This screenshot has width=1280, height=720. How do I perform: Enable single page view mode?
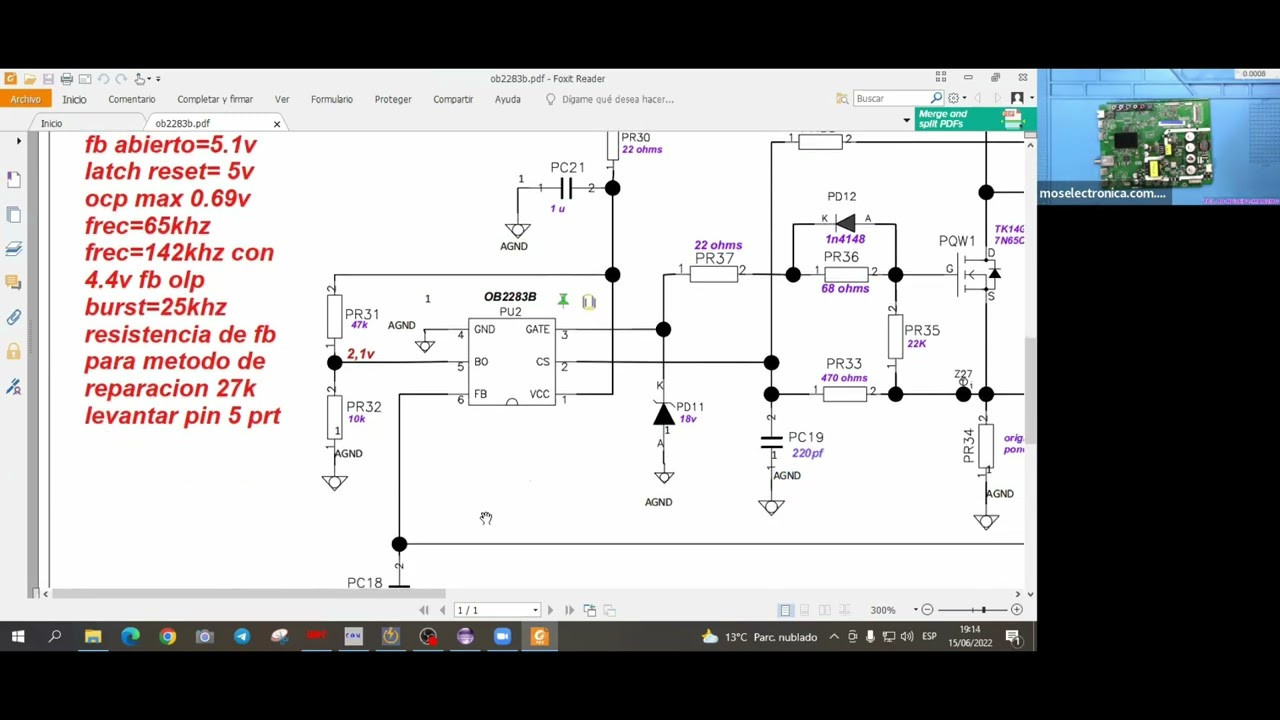[786, 610]
